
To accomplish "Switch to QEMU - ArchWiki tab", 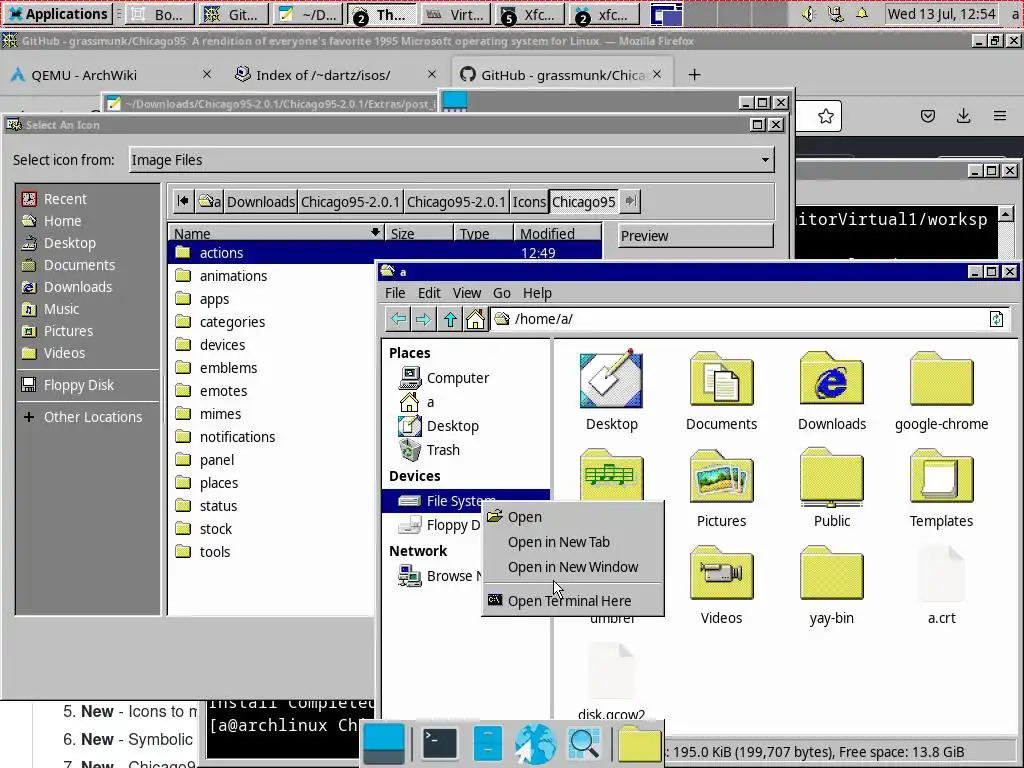I will point(111,75).
